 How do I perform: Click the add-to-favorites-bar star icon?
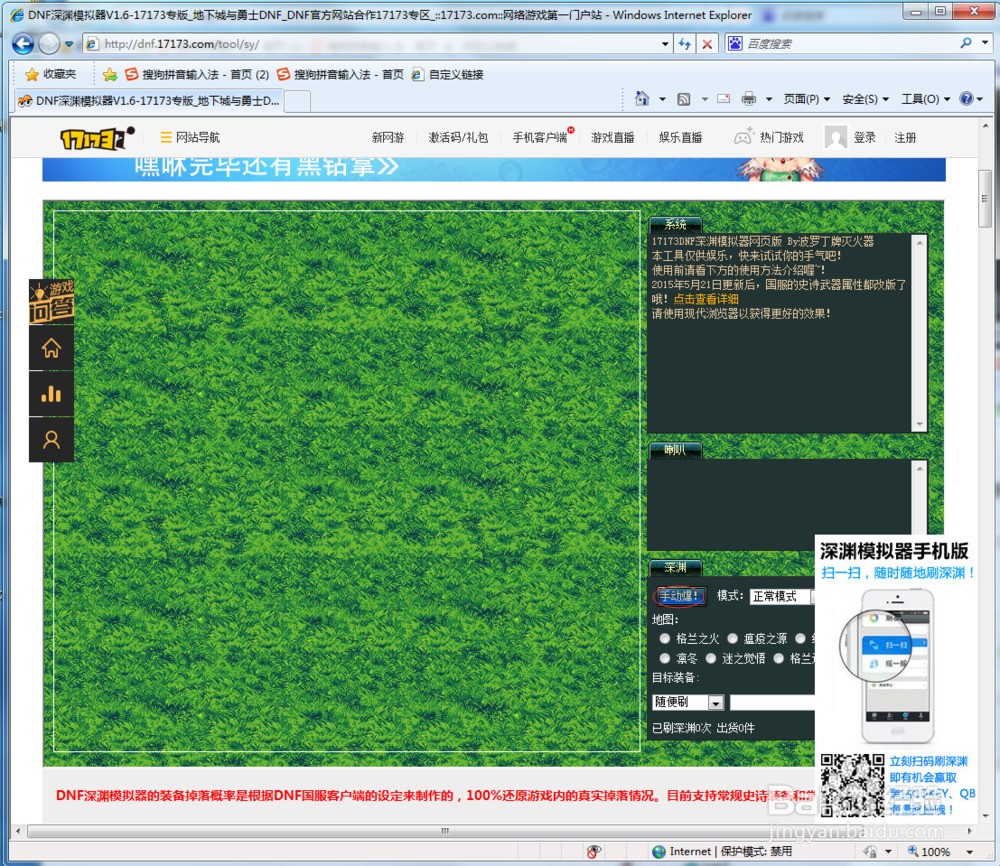(x=110, y=75)
